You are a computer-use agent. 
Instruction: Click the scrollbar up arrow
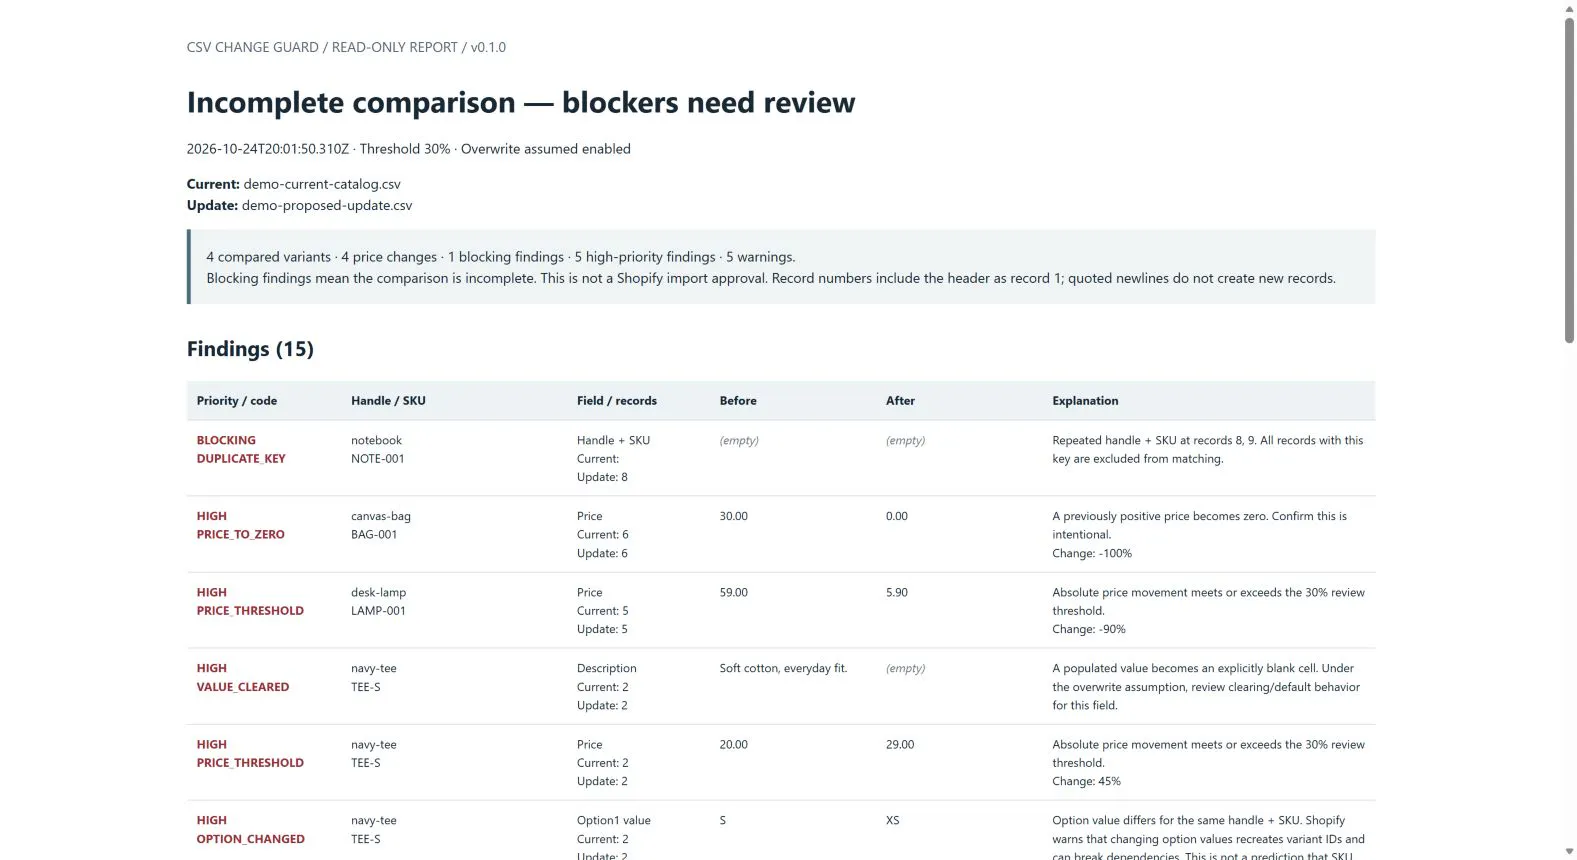[x=1569, y=7]
